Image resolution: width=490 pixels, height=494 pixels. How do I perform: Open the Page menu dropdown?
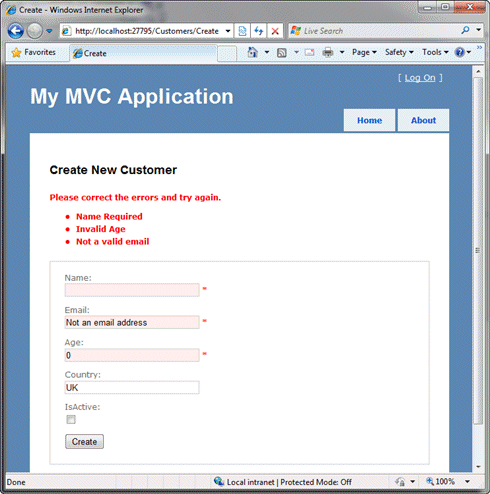tap(364, 52)
